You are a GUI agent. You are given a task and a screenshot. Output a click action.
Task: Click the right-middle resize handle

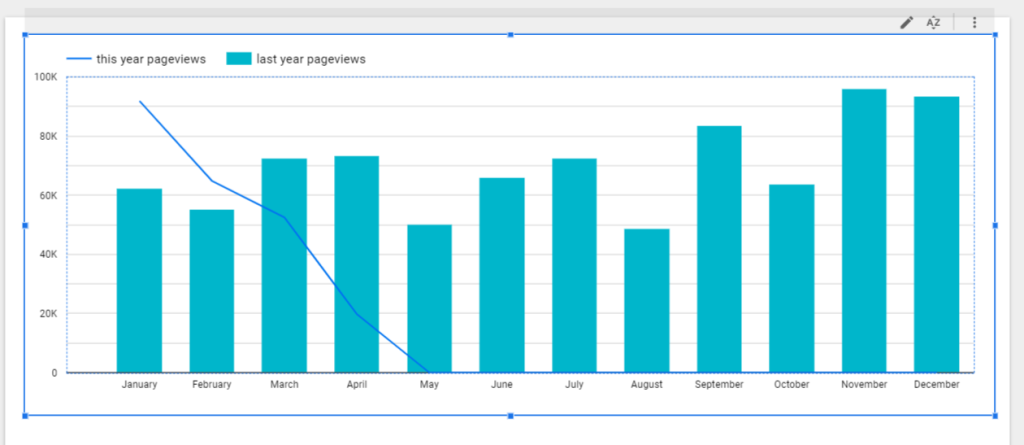[x=995, y=226]
